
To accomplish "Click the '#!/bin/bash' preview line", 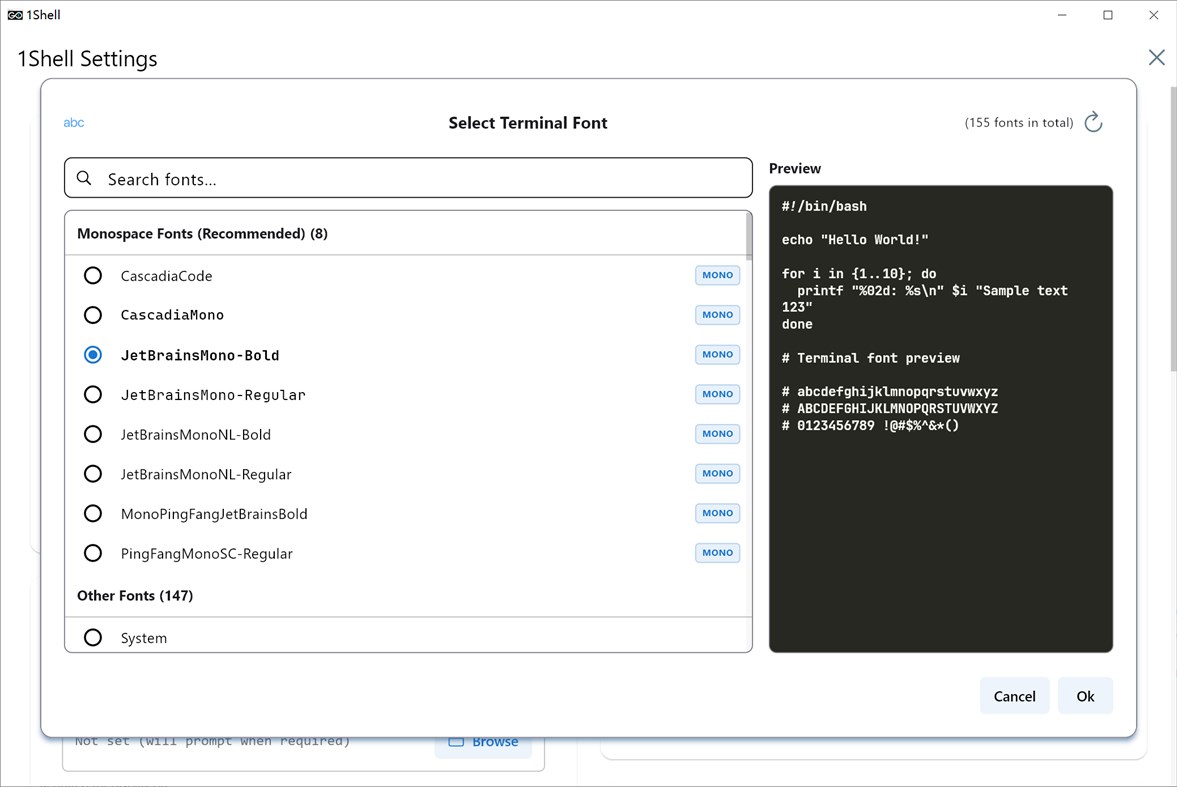I will (x=824, y=206).
